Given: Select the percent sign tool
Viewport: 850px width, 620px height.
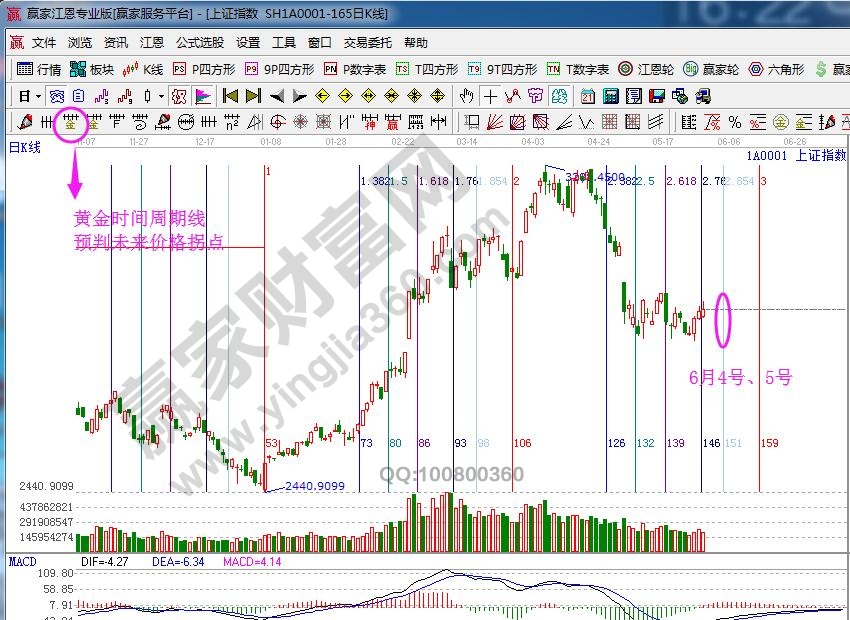Looking at the screenshot, I should [x=735, y=122].
